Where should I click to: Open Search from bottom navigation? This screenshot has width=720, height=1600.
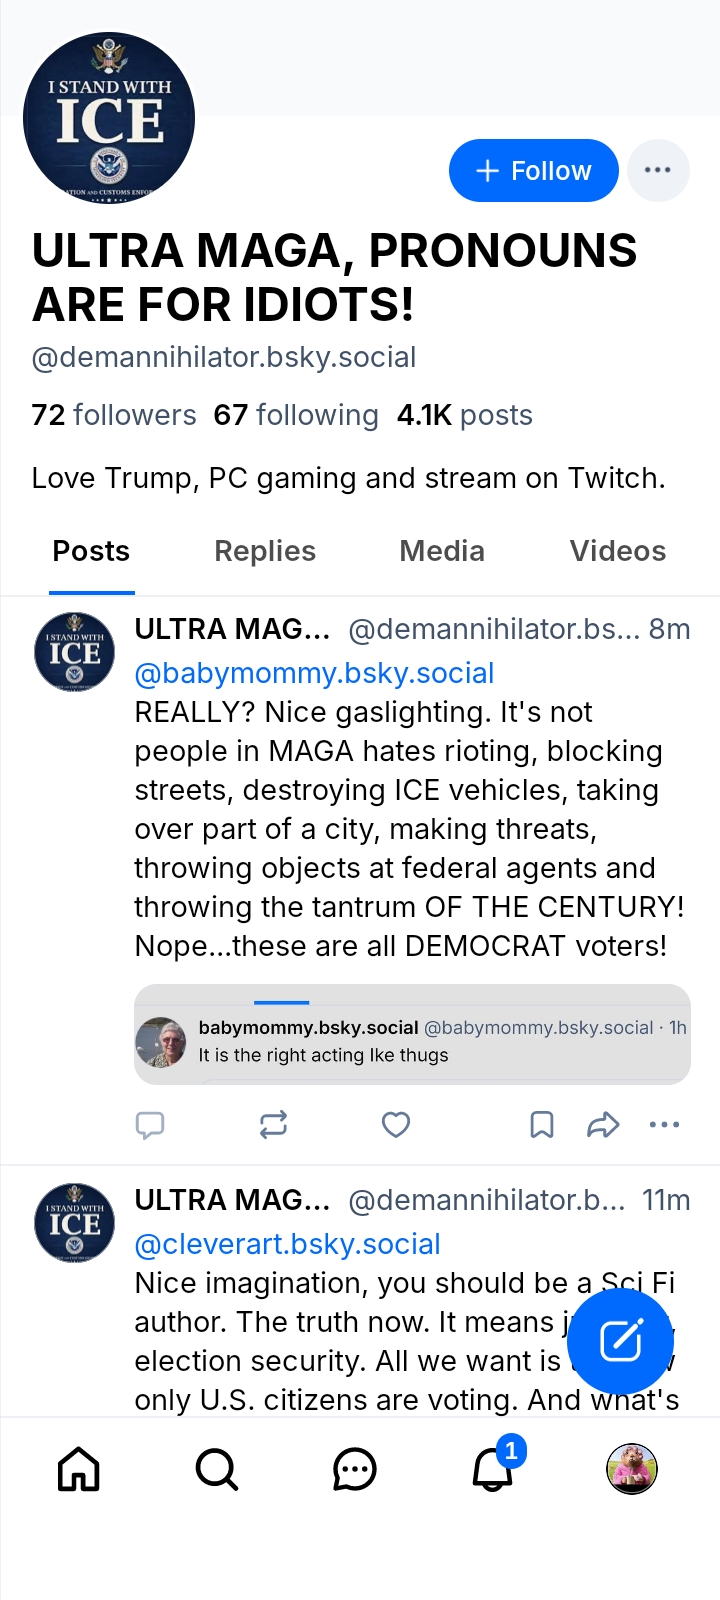(216, 1469)
